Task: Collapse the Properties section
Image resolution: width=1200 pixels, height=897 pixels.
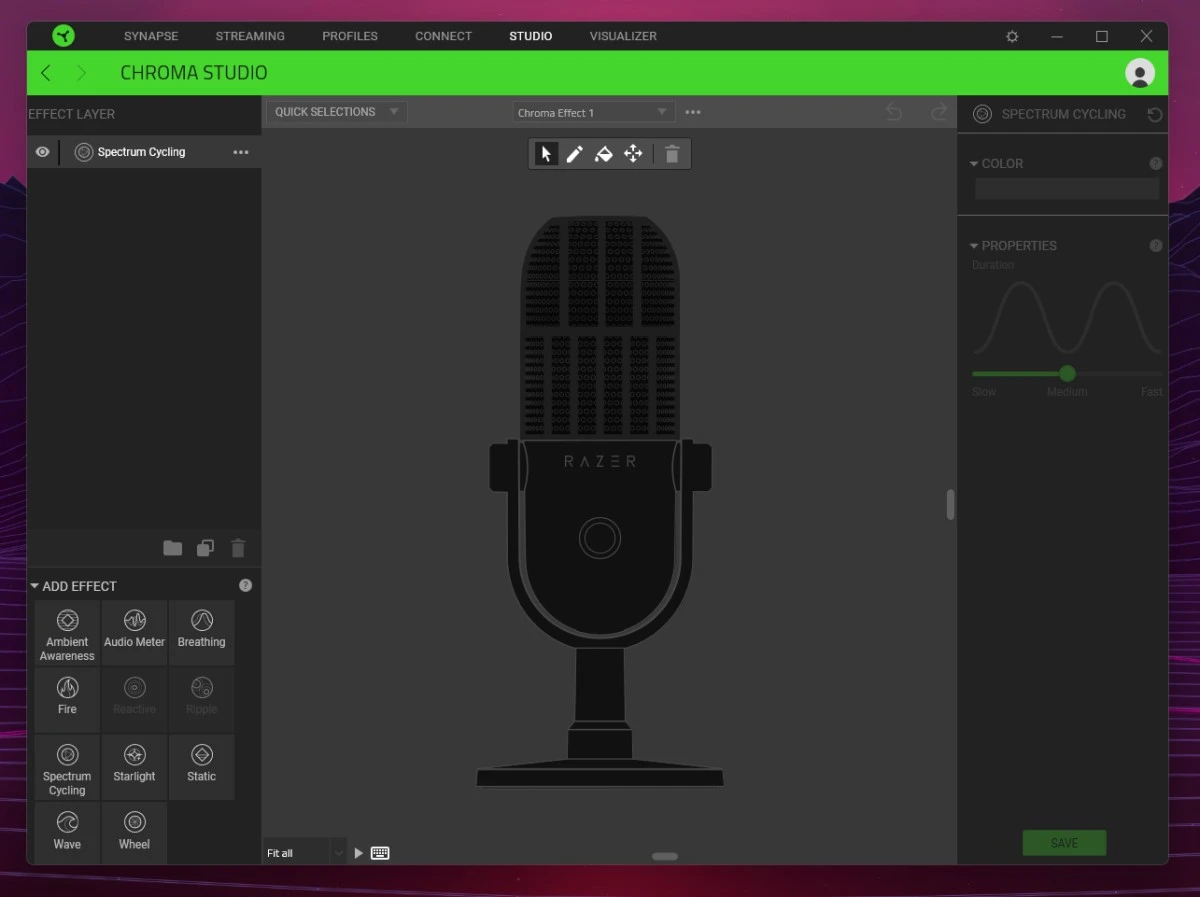Action: pos(974,246)
